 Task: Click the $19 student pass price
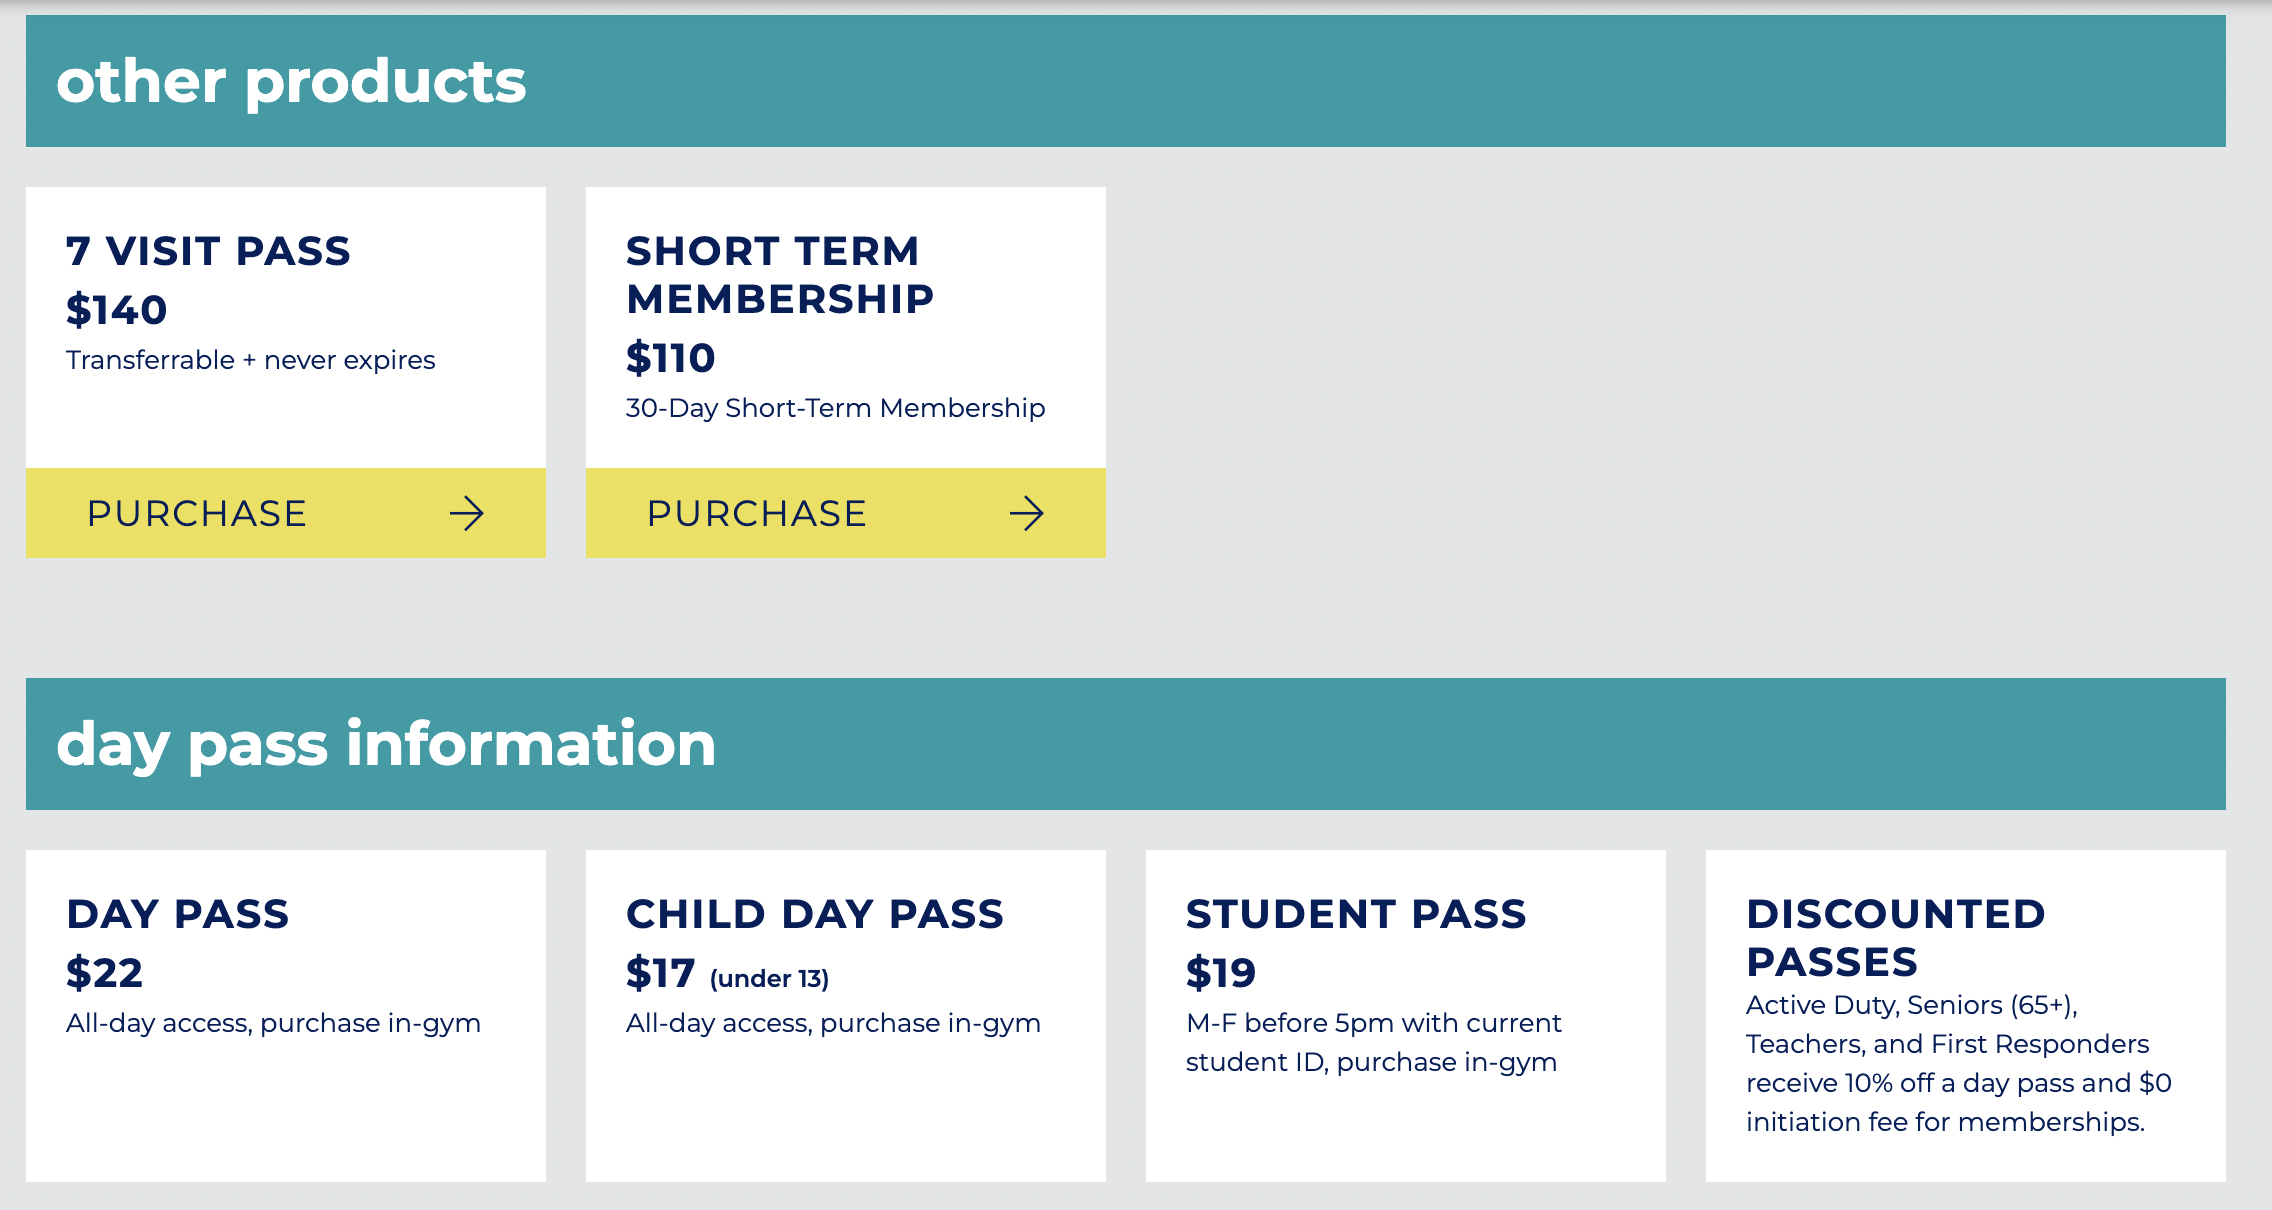click(1220, 973)
